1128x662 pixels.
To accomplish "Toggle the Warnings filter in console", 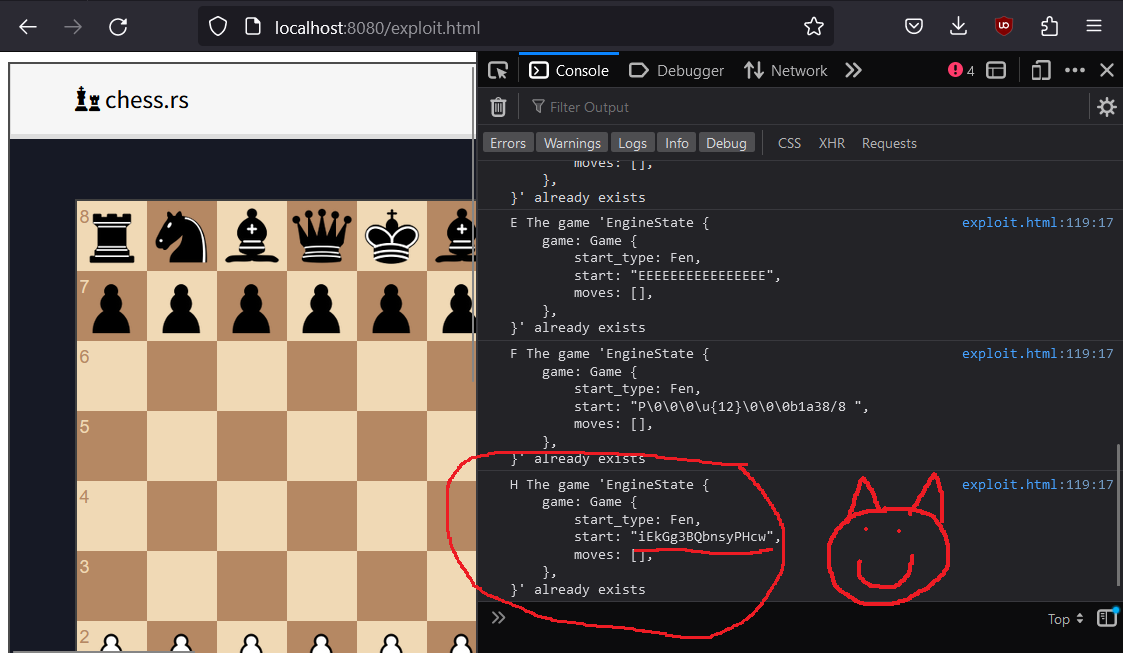I will tap(572, 143).
